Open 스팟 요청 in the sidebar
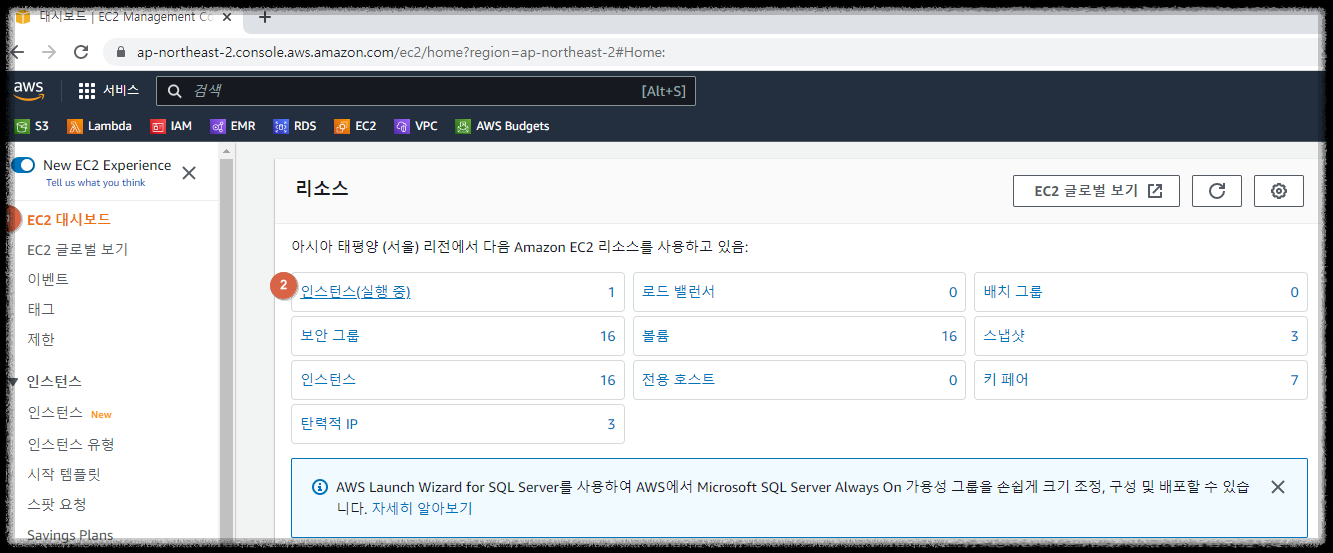Viewport: 1333px width, 553px height. pyautogui.click(x=57, y=503)
